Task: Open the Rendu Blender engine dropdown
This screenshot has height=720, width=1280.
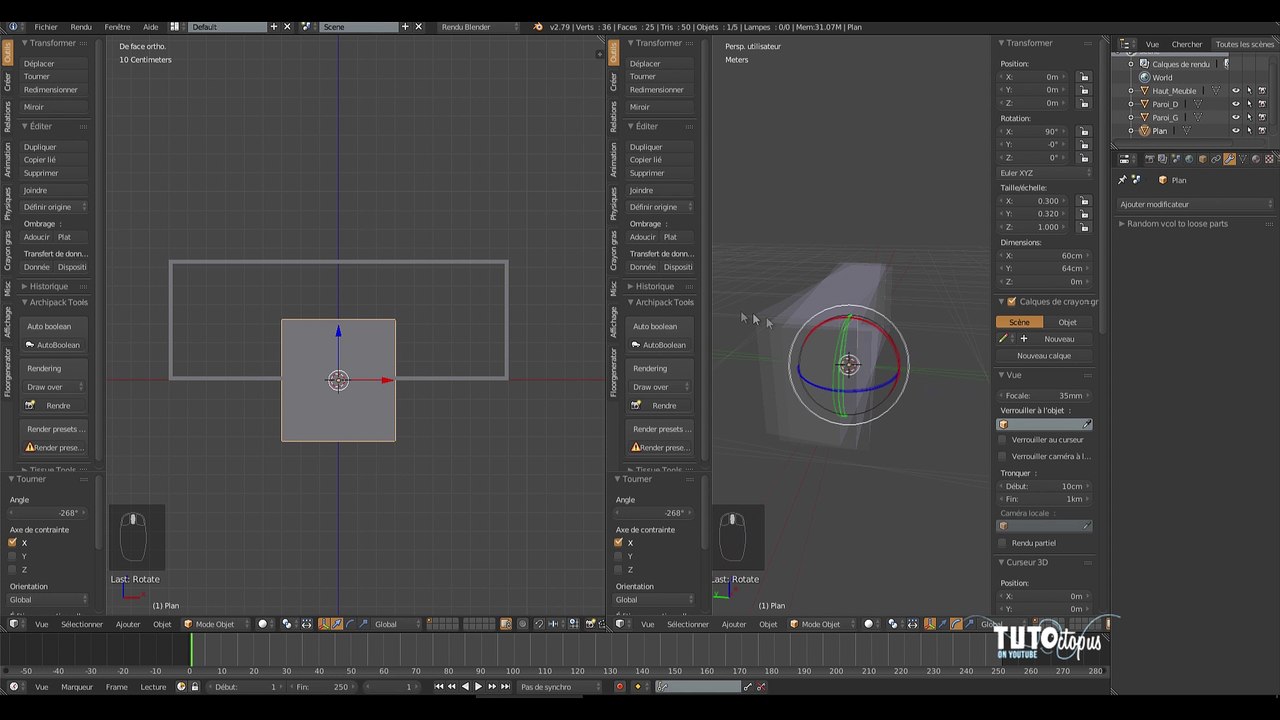Action: [x=482, y=27]
